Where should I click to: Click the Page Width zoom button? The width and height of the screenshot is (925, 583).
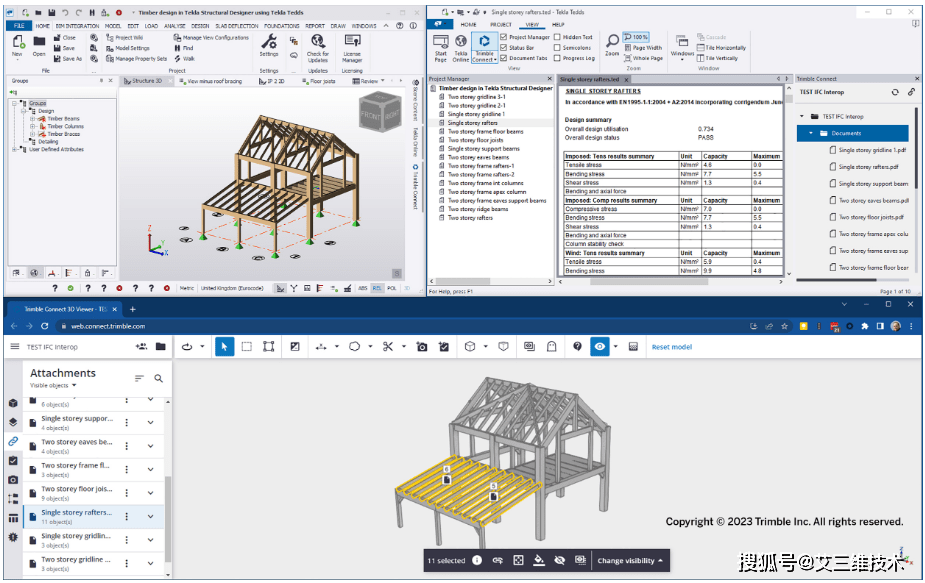tap(643, 48)
